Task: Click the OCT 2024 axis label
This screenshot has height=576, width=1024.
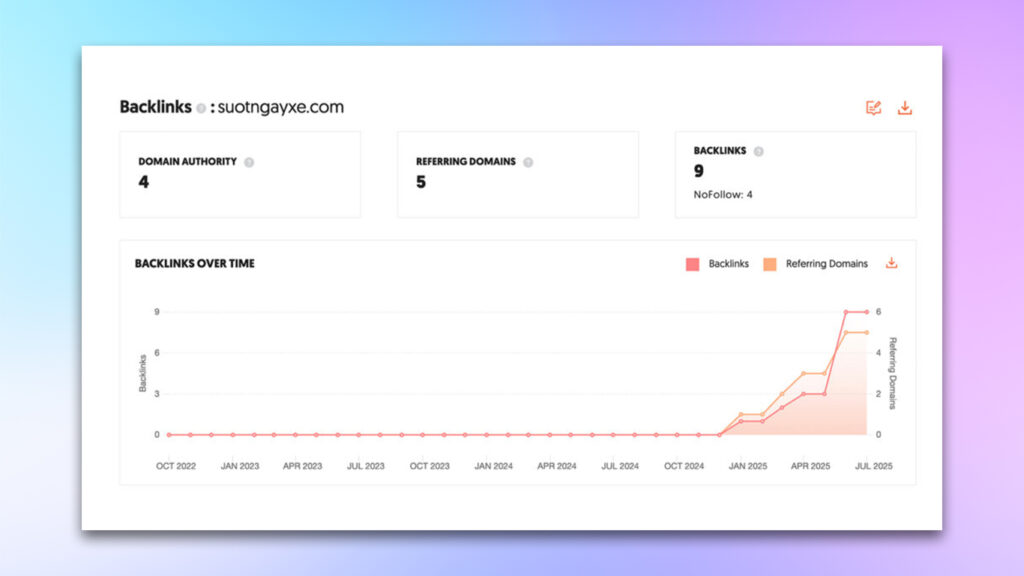Action: click(684, 466)
